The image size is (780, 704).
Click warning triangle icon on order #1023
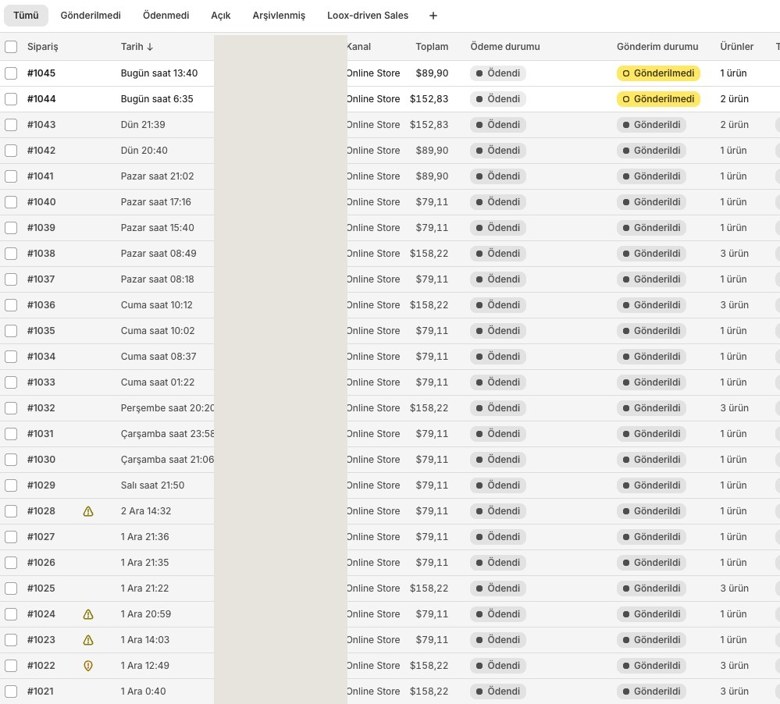click(88, 640)
